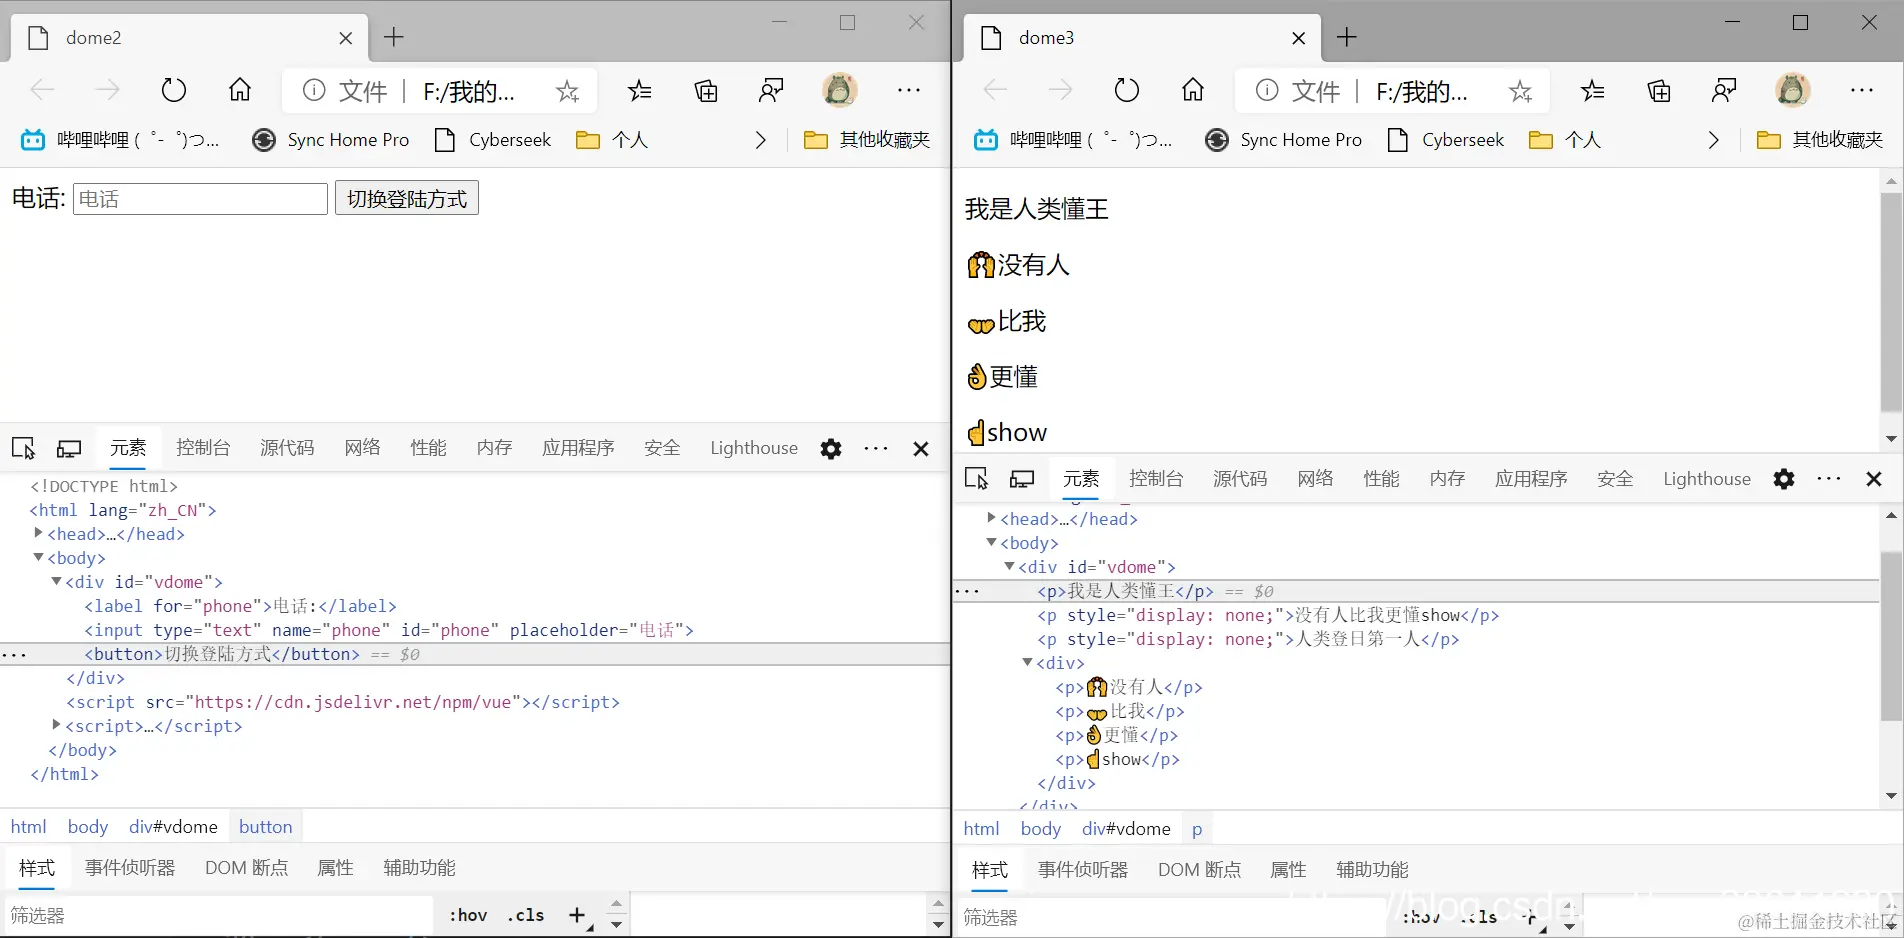Toggle the .cls panel in right DevTools
Screen dimensions: 1904x938
pos(1478,916)
